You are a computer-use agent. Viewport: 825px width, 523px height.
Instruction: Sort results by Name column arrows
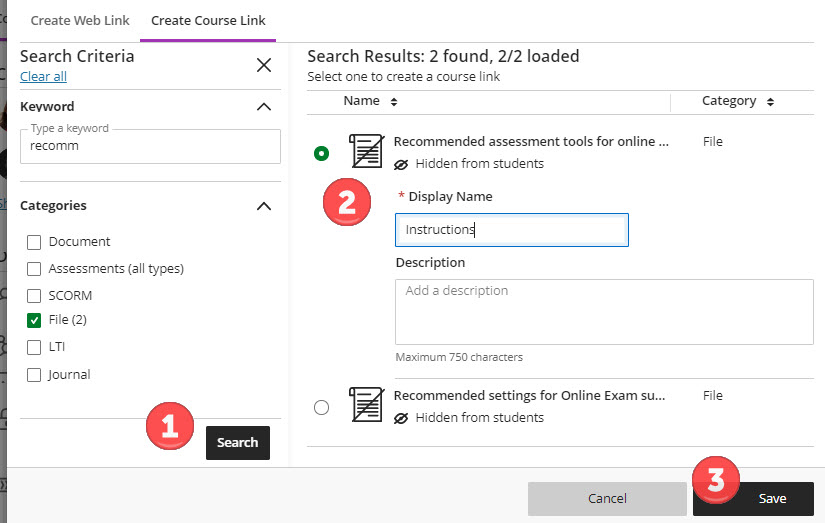coord(394,102)
